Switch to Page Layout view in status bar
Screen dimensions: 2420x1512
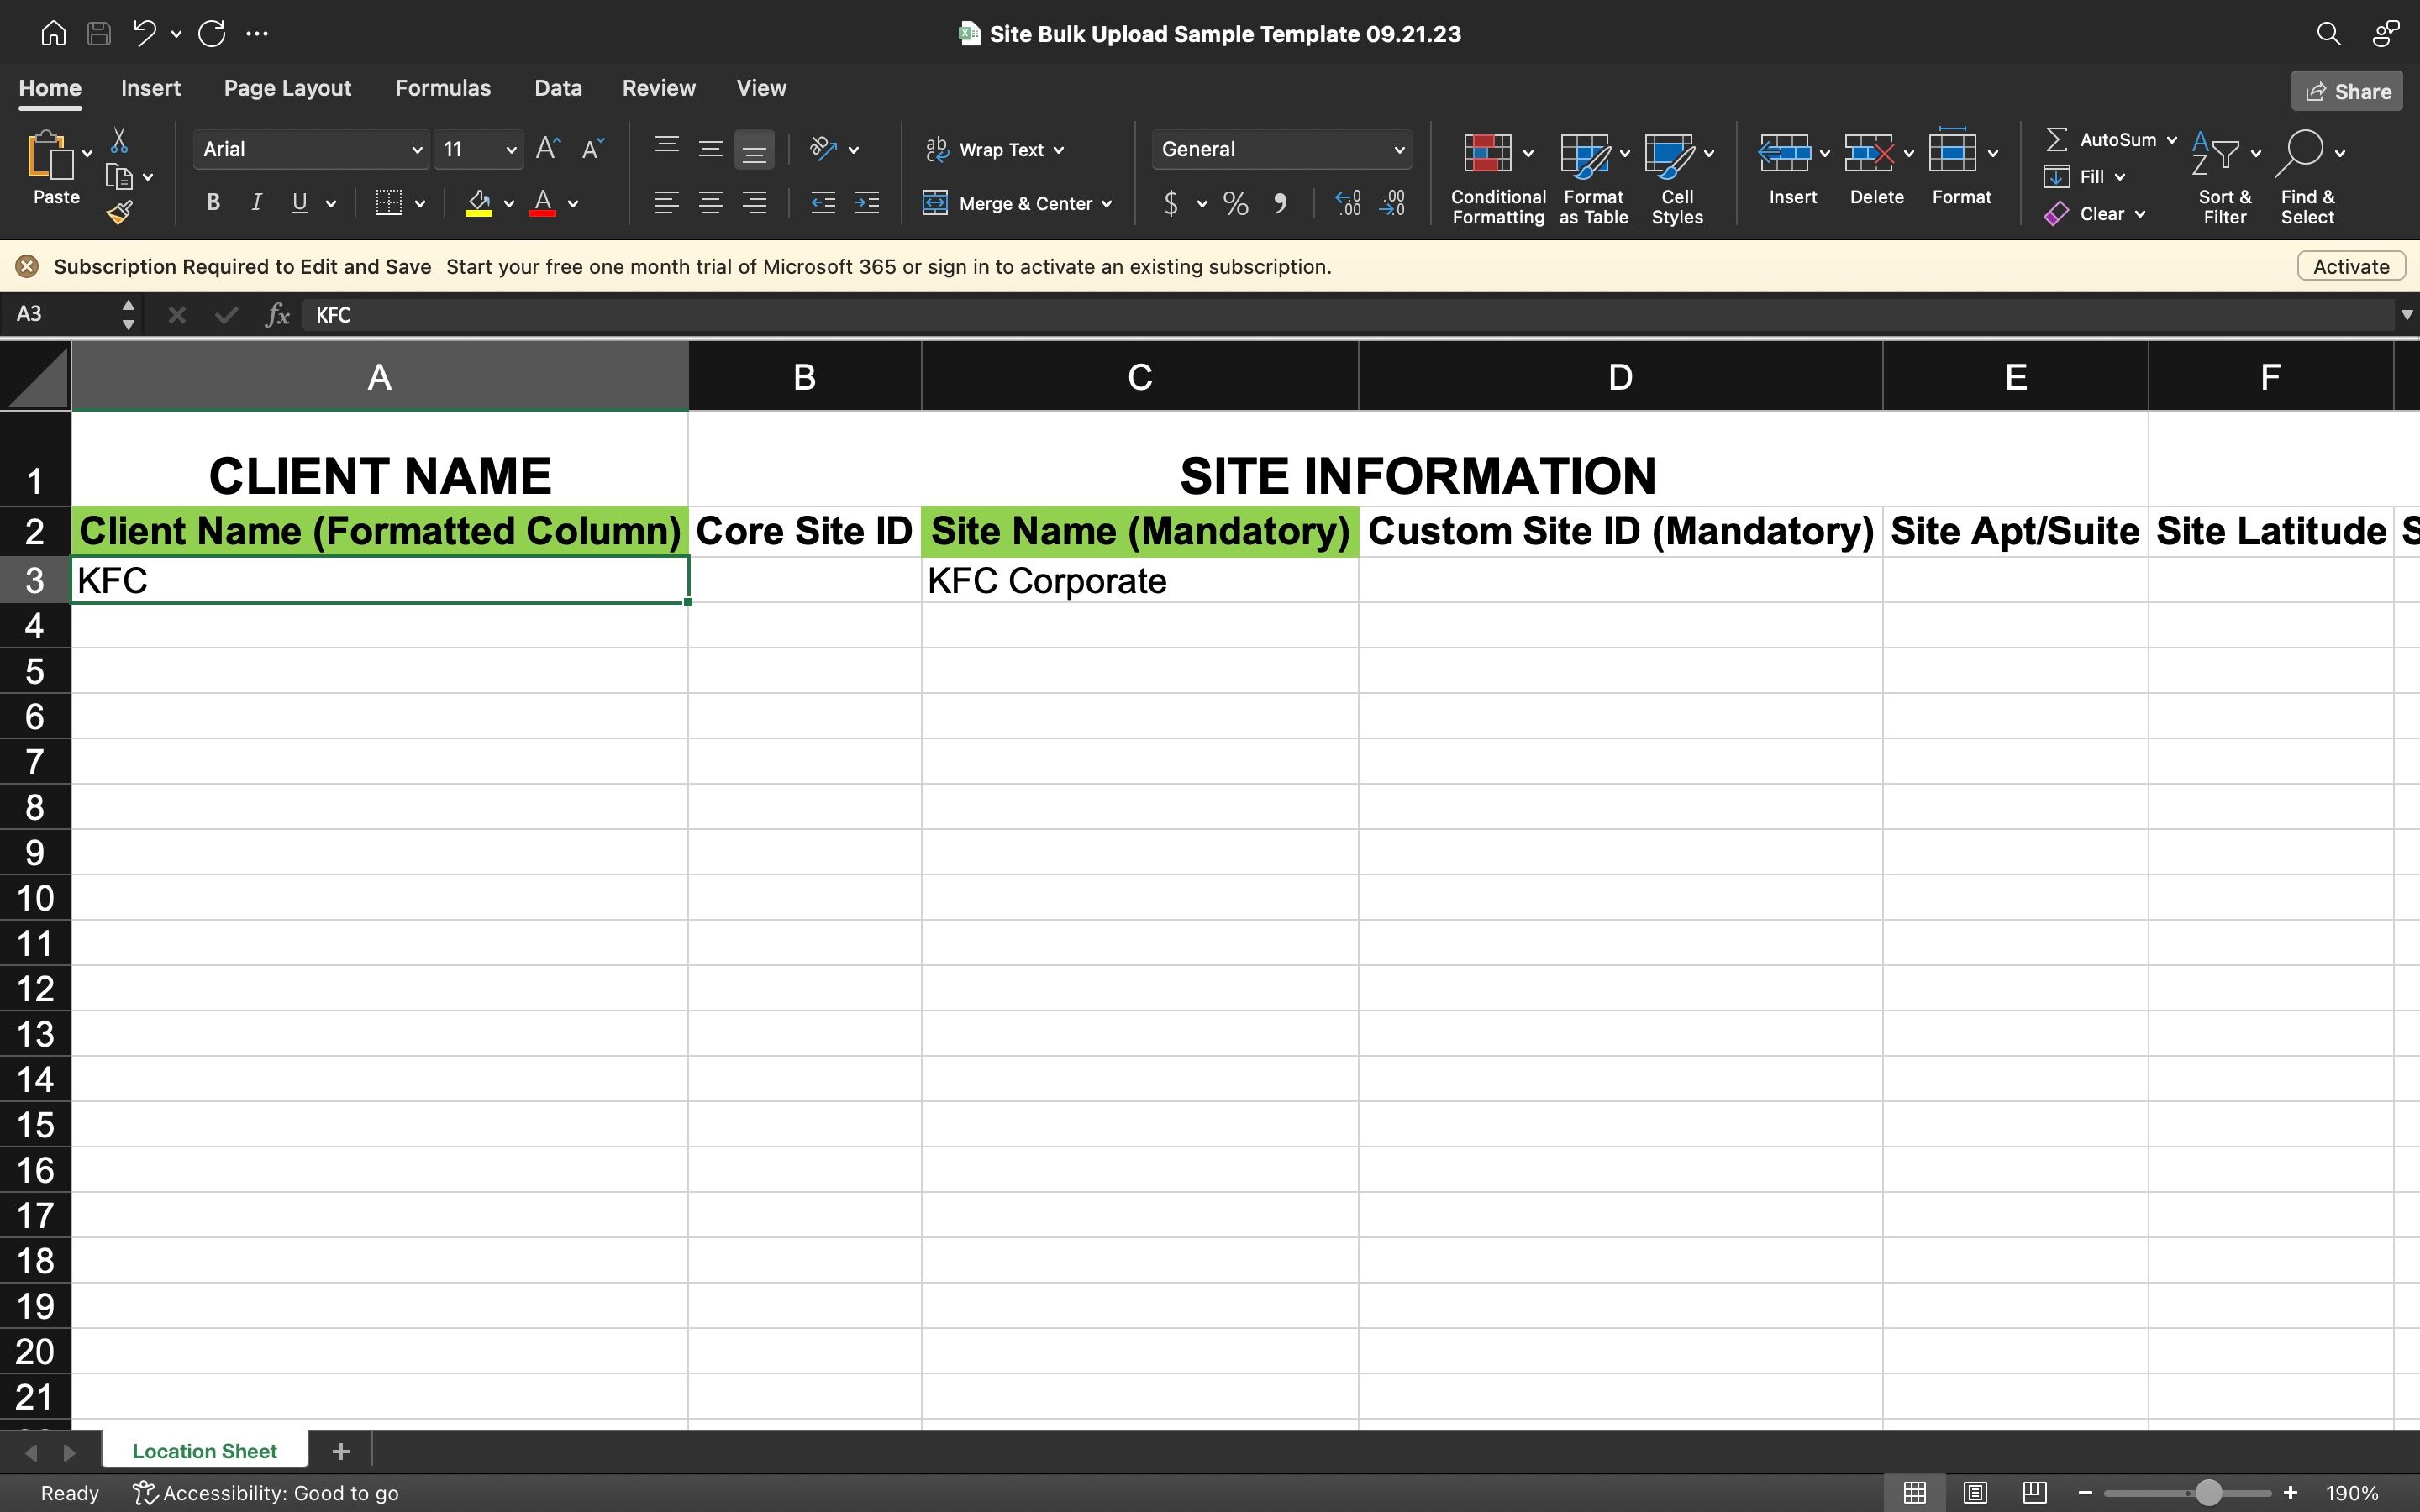tap(1974, 1492)
